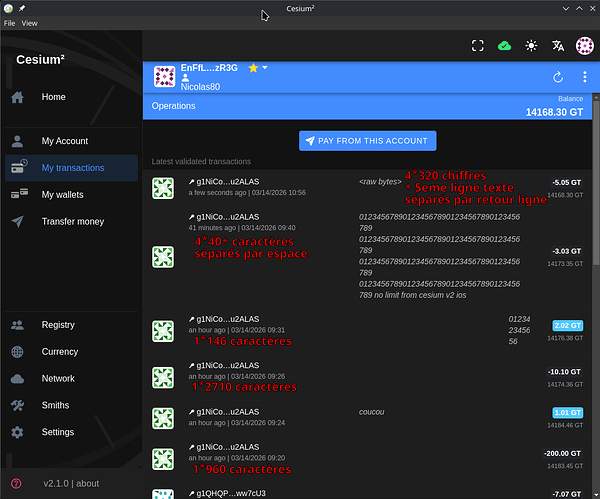This screenshot has width=600, height=499.
Task: Click the Smiths tools icon
Action: (x=17, y=406)
